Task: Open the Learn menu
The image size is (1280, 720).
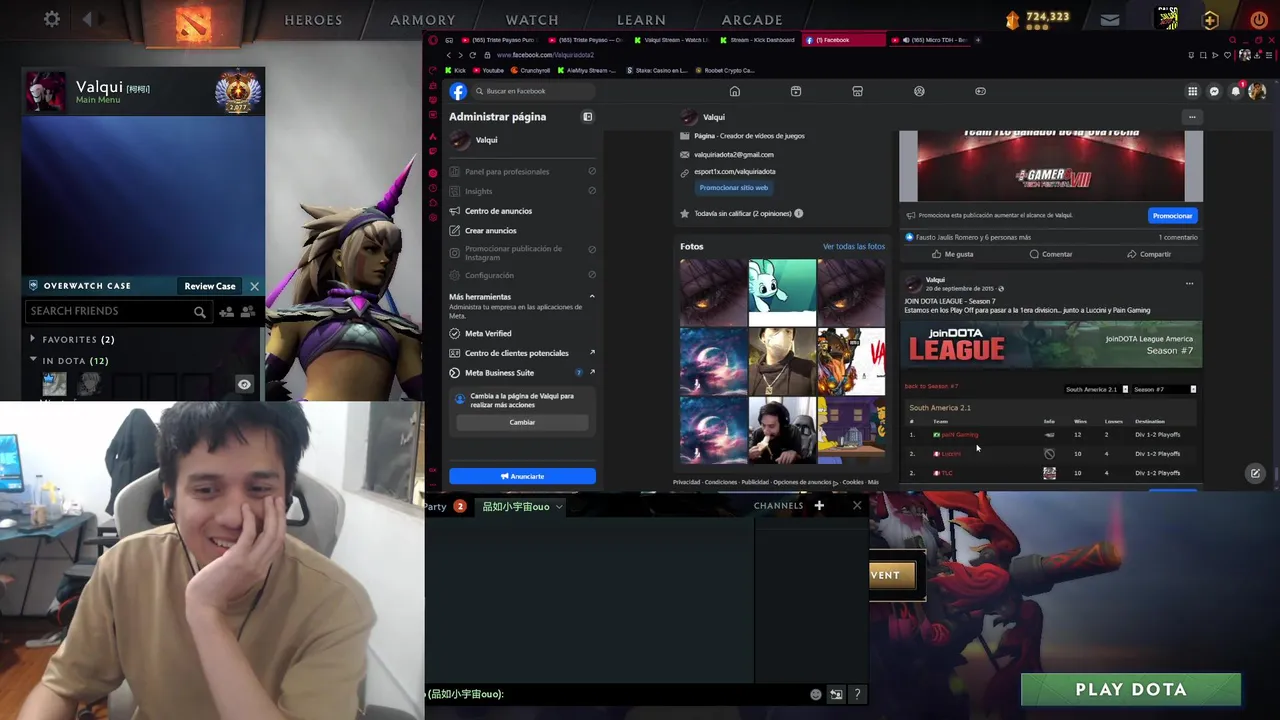Action: pos(641,20)
